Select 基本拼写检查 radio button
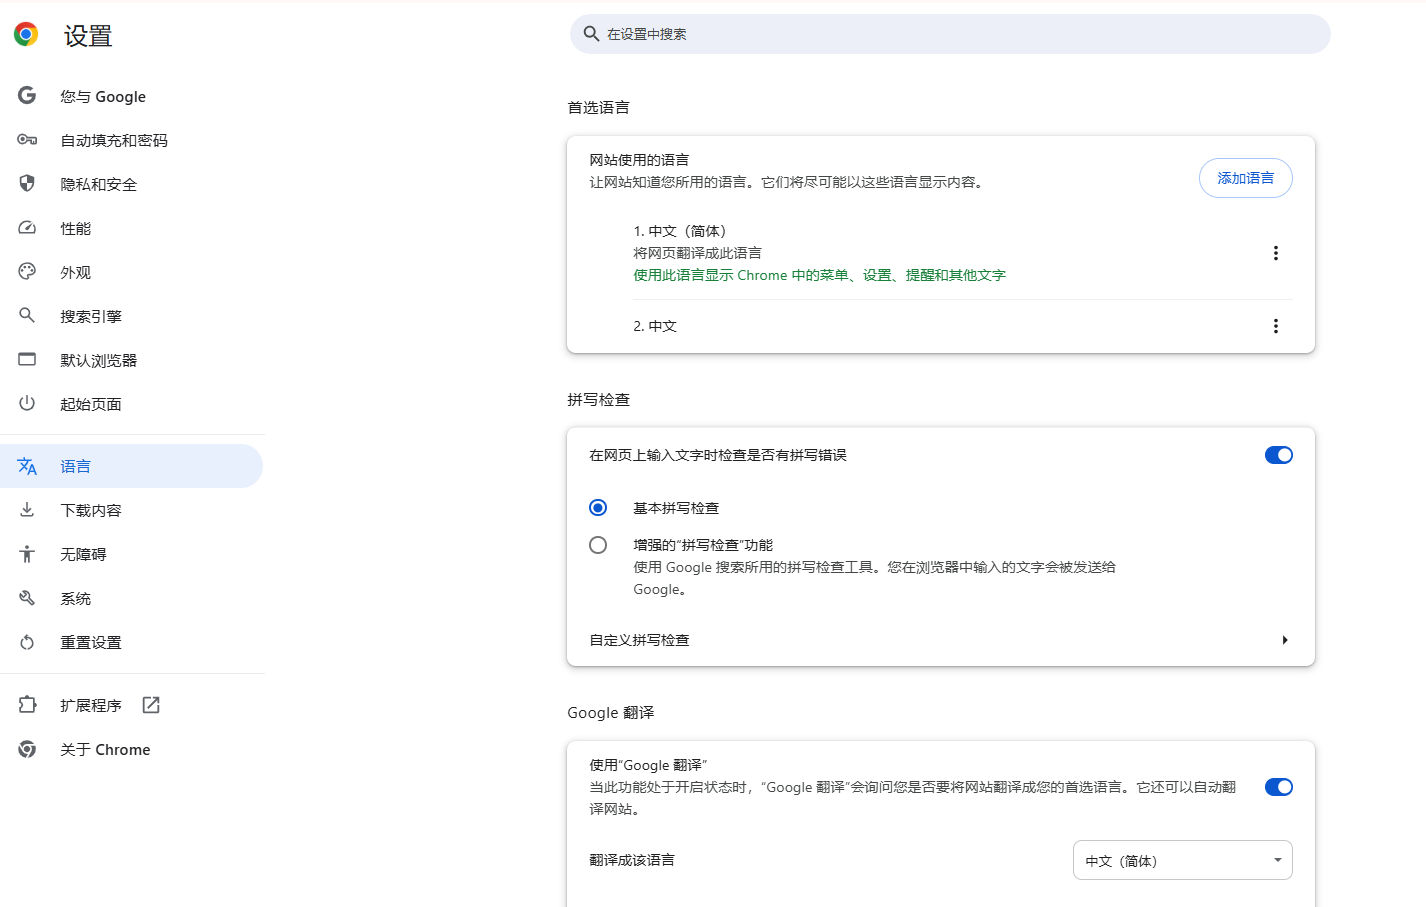1426x907 pixels. (598, 508)
